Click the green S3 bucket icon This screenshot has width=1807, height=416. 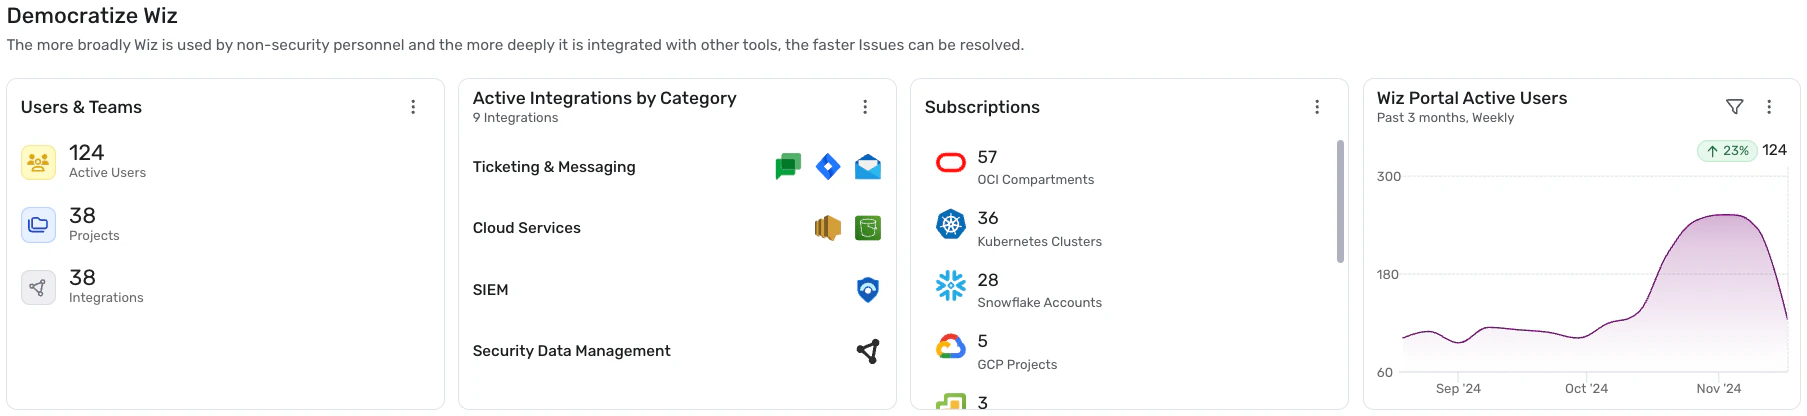pyautogui.click(x=868, y=228)
